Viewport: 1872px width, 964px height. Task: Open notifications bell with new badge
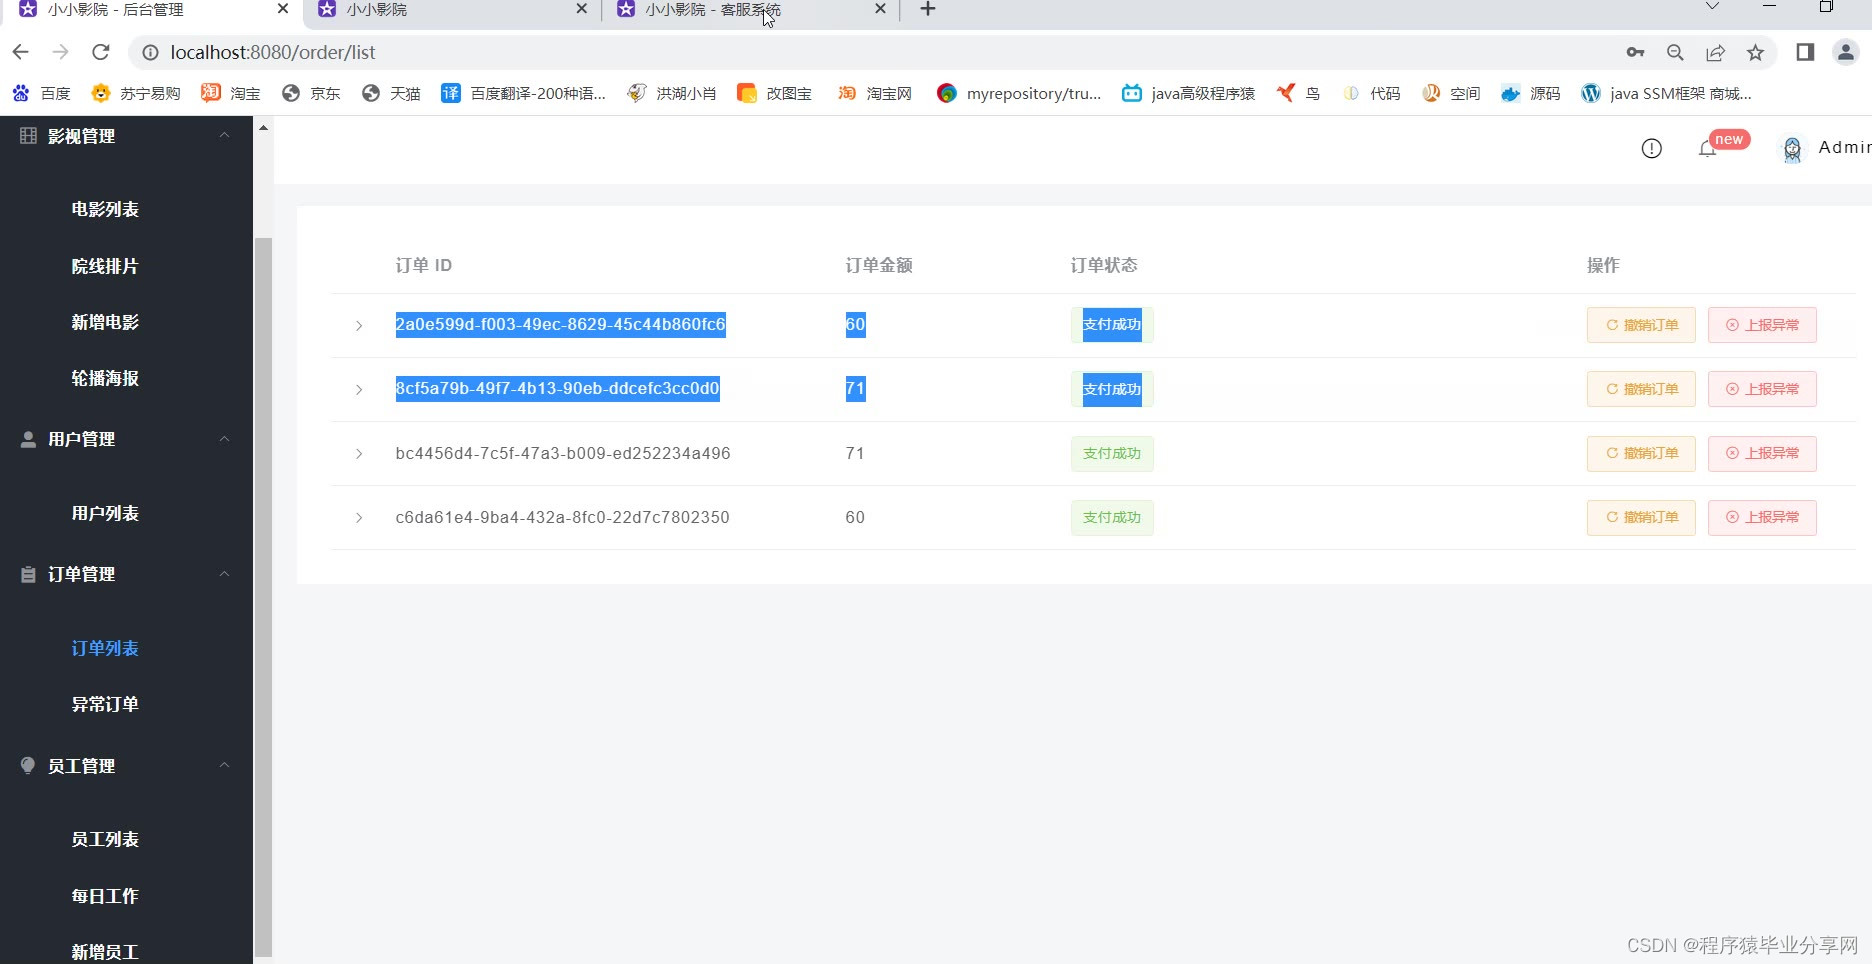(x=1707, y=149)
